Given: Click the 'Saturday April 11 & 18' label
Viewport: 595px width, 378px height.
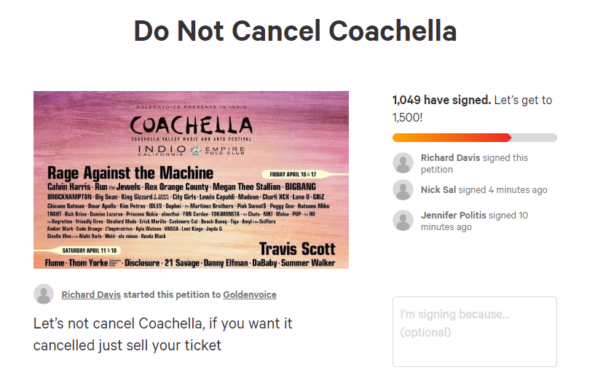Looking at the screenshot, I should 90,250.
